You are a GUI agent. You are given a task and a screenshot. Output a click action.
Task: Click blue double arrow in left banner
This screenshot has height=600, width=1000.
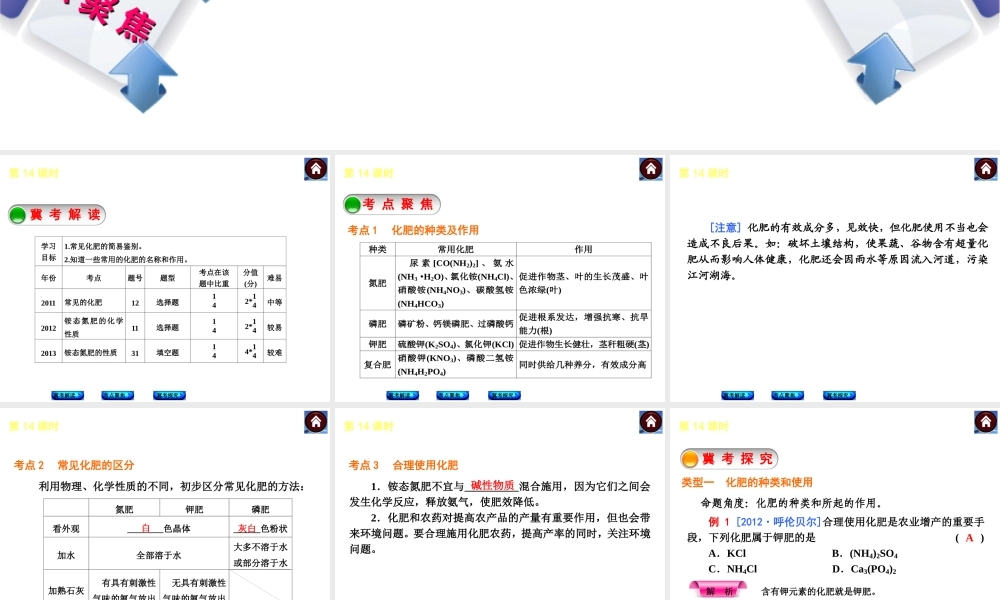click(x=143, y=77)
